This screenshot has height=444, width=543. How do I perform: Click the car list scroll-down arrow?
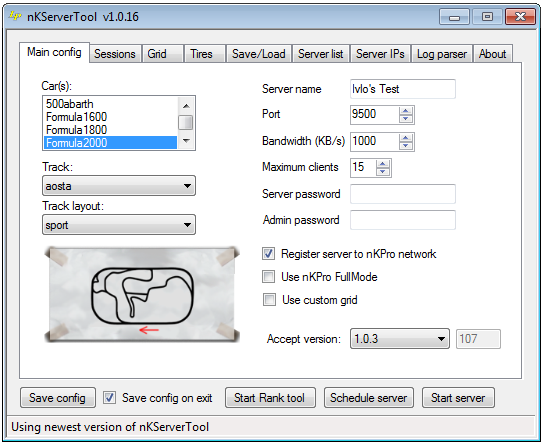(x=186, y=141)
